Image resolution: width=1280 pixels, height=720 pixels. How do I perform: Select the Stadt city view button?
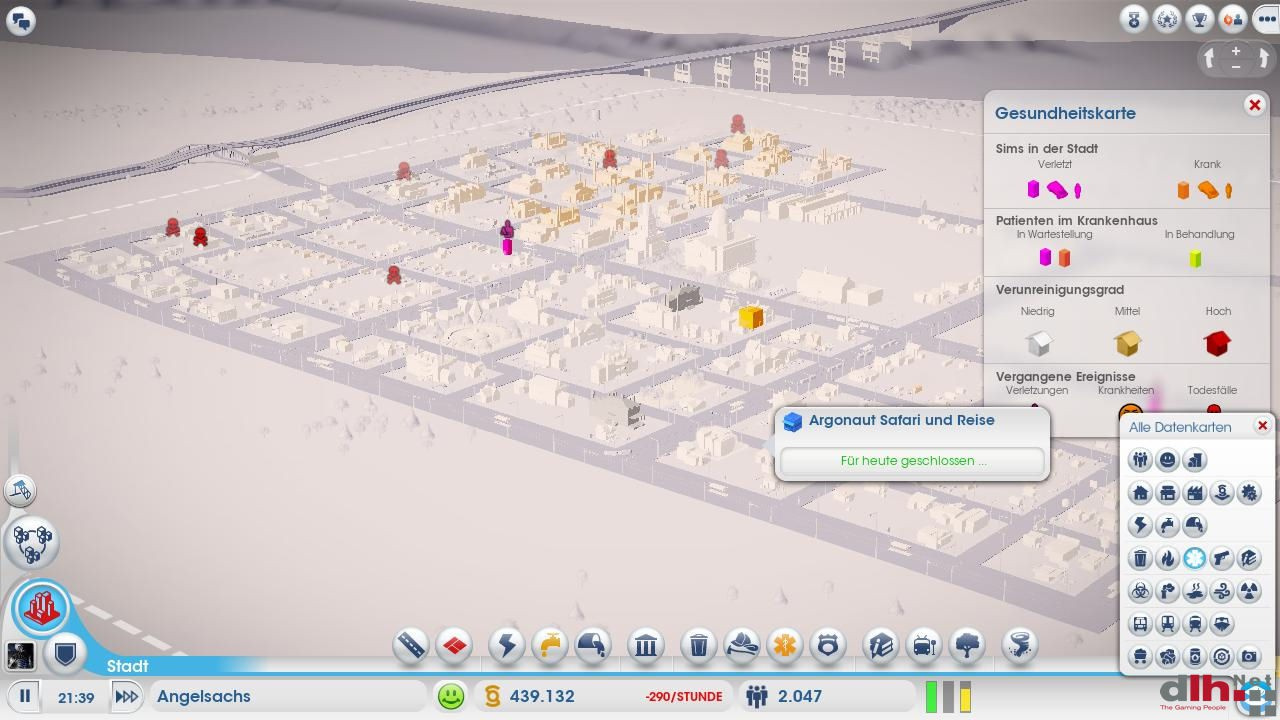[x=42, y=608]
